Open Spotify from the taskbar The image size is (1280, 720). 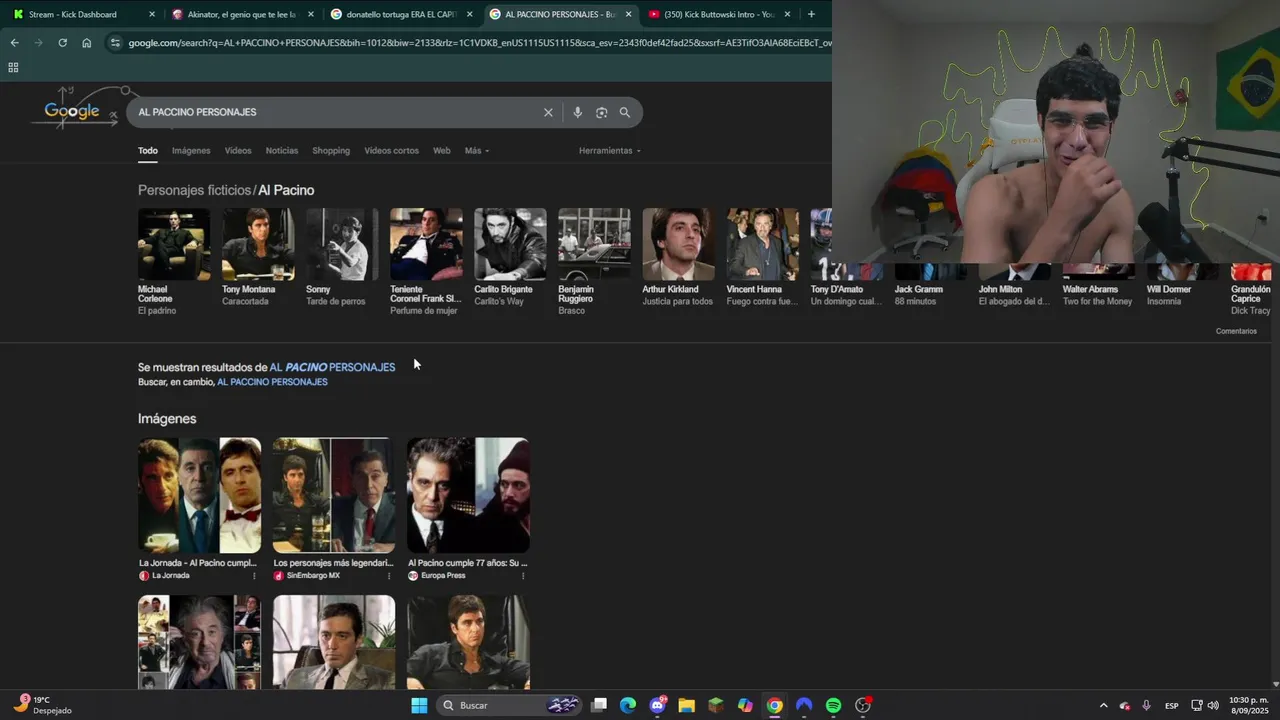(x=833, y=705)
